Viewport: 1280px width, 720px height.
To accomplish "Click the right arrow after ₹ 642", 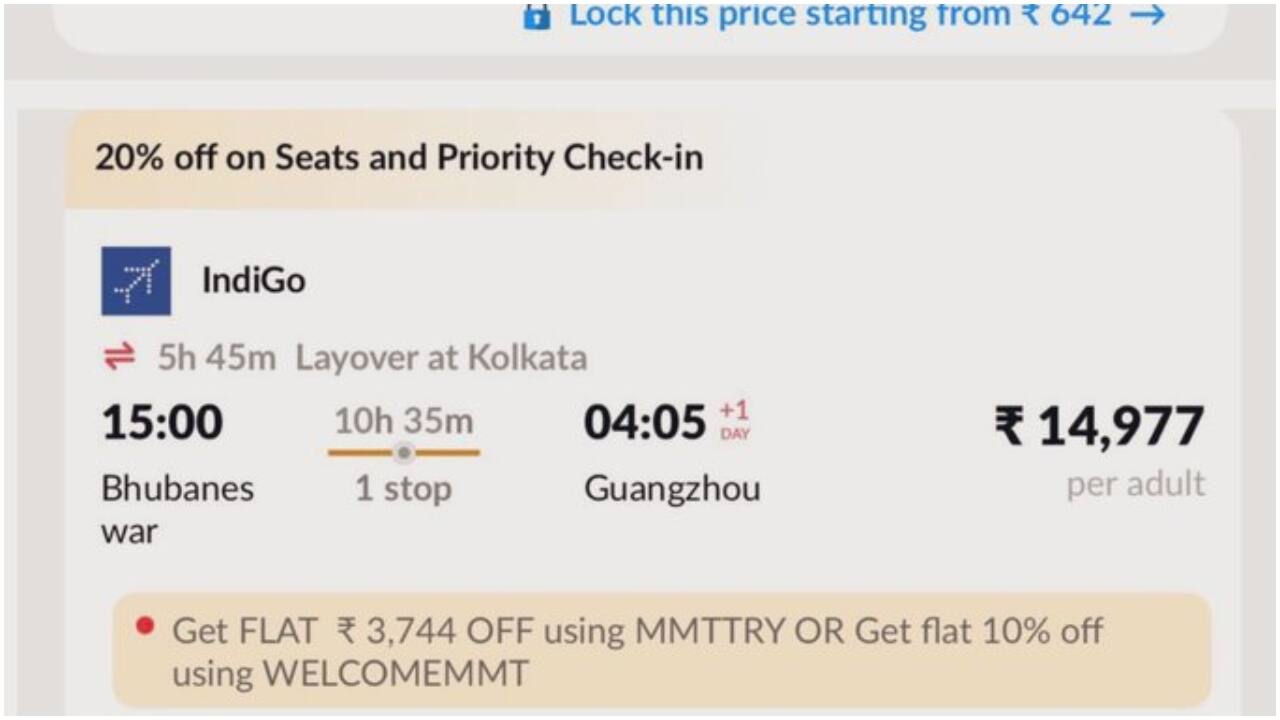I will pyautogui.click(x=1150, y=14).
